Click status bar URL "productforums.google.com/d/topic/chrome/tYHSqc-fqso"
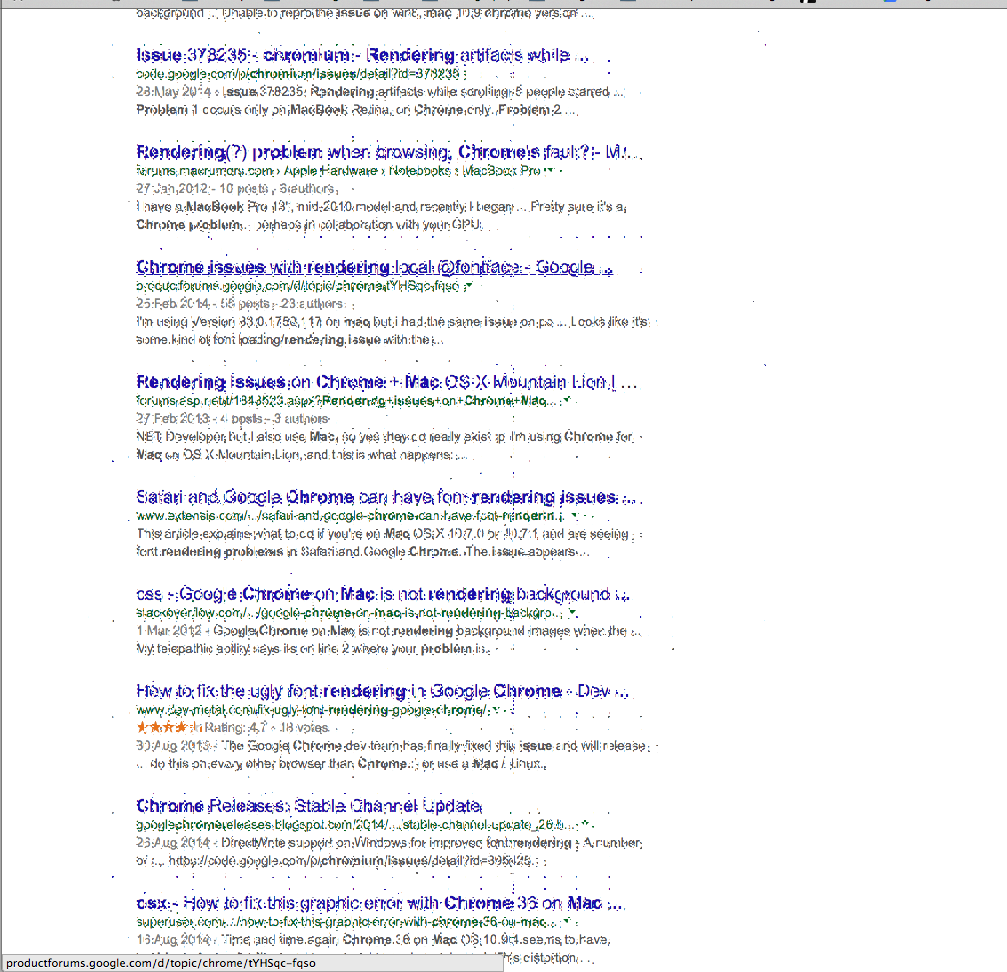This screenshot has width=1007, height=972. pyautogui.click(x=161, y=963)
